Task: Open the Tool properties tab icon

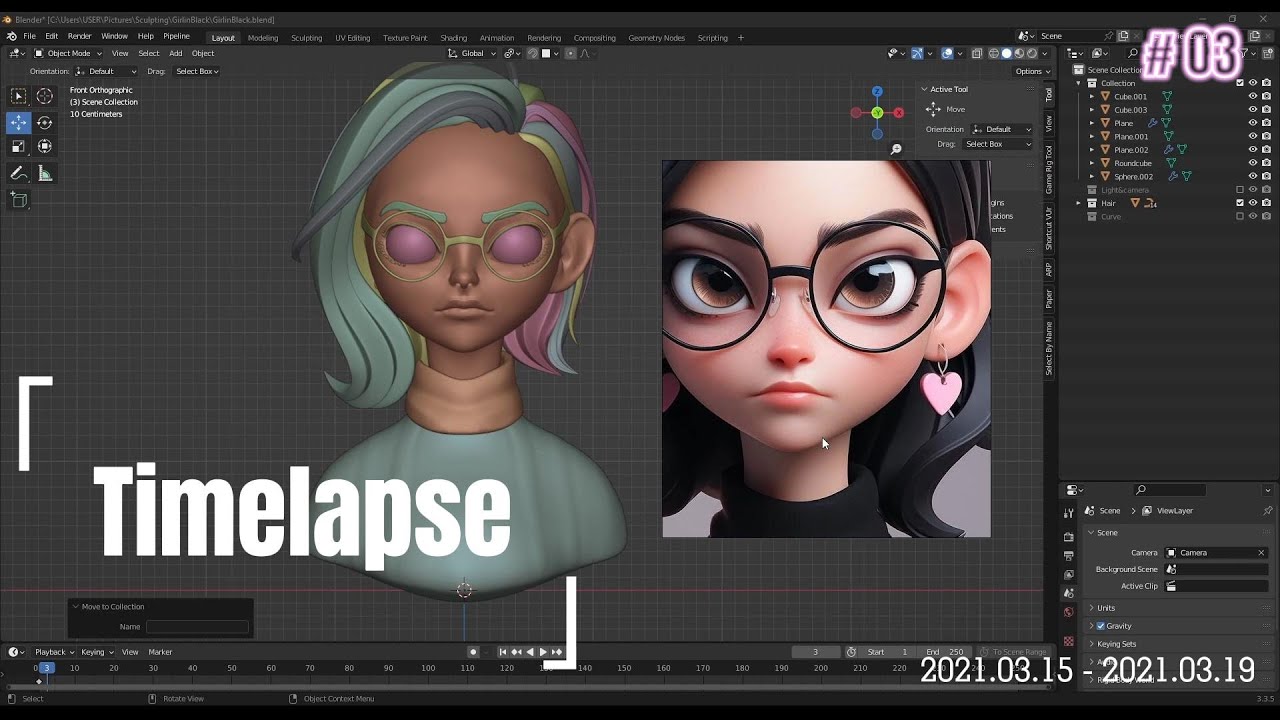Action: click(1069, 513)
